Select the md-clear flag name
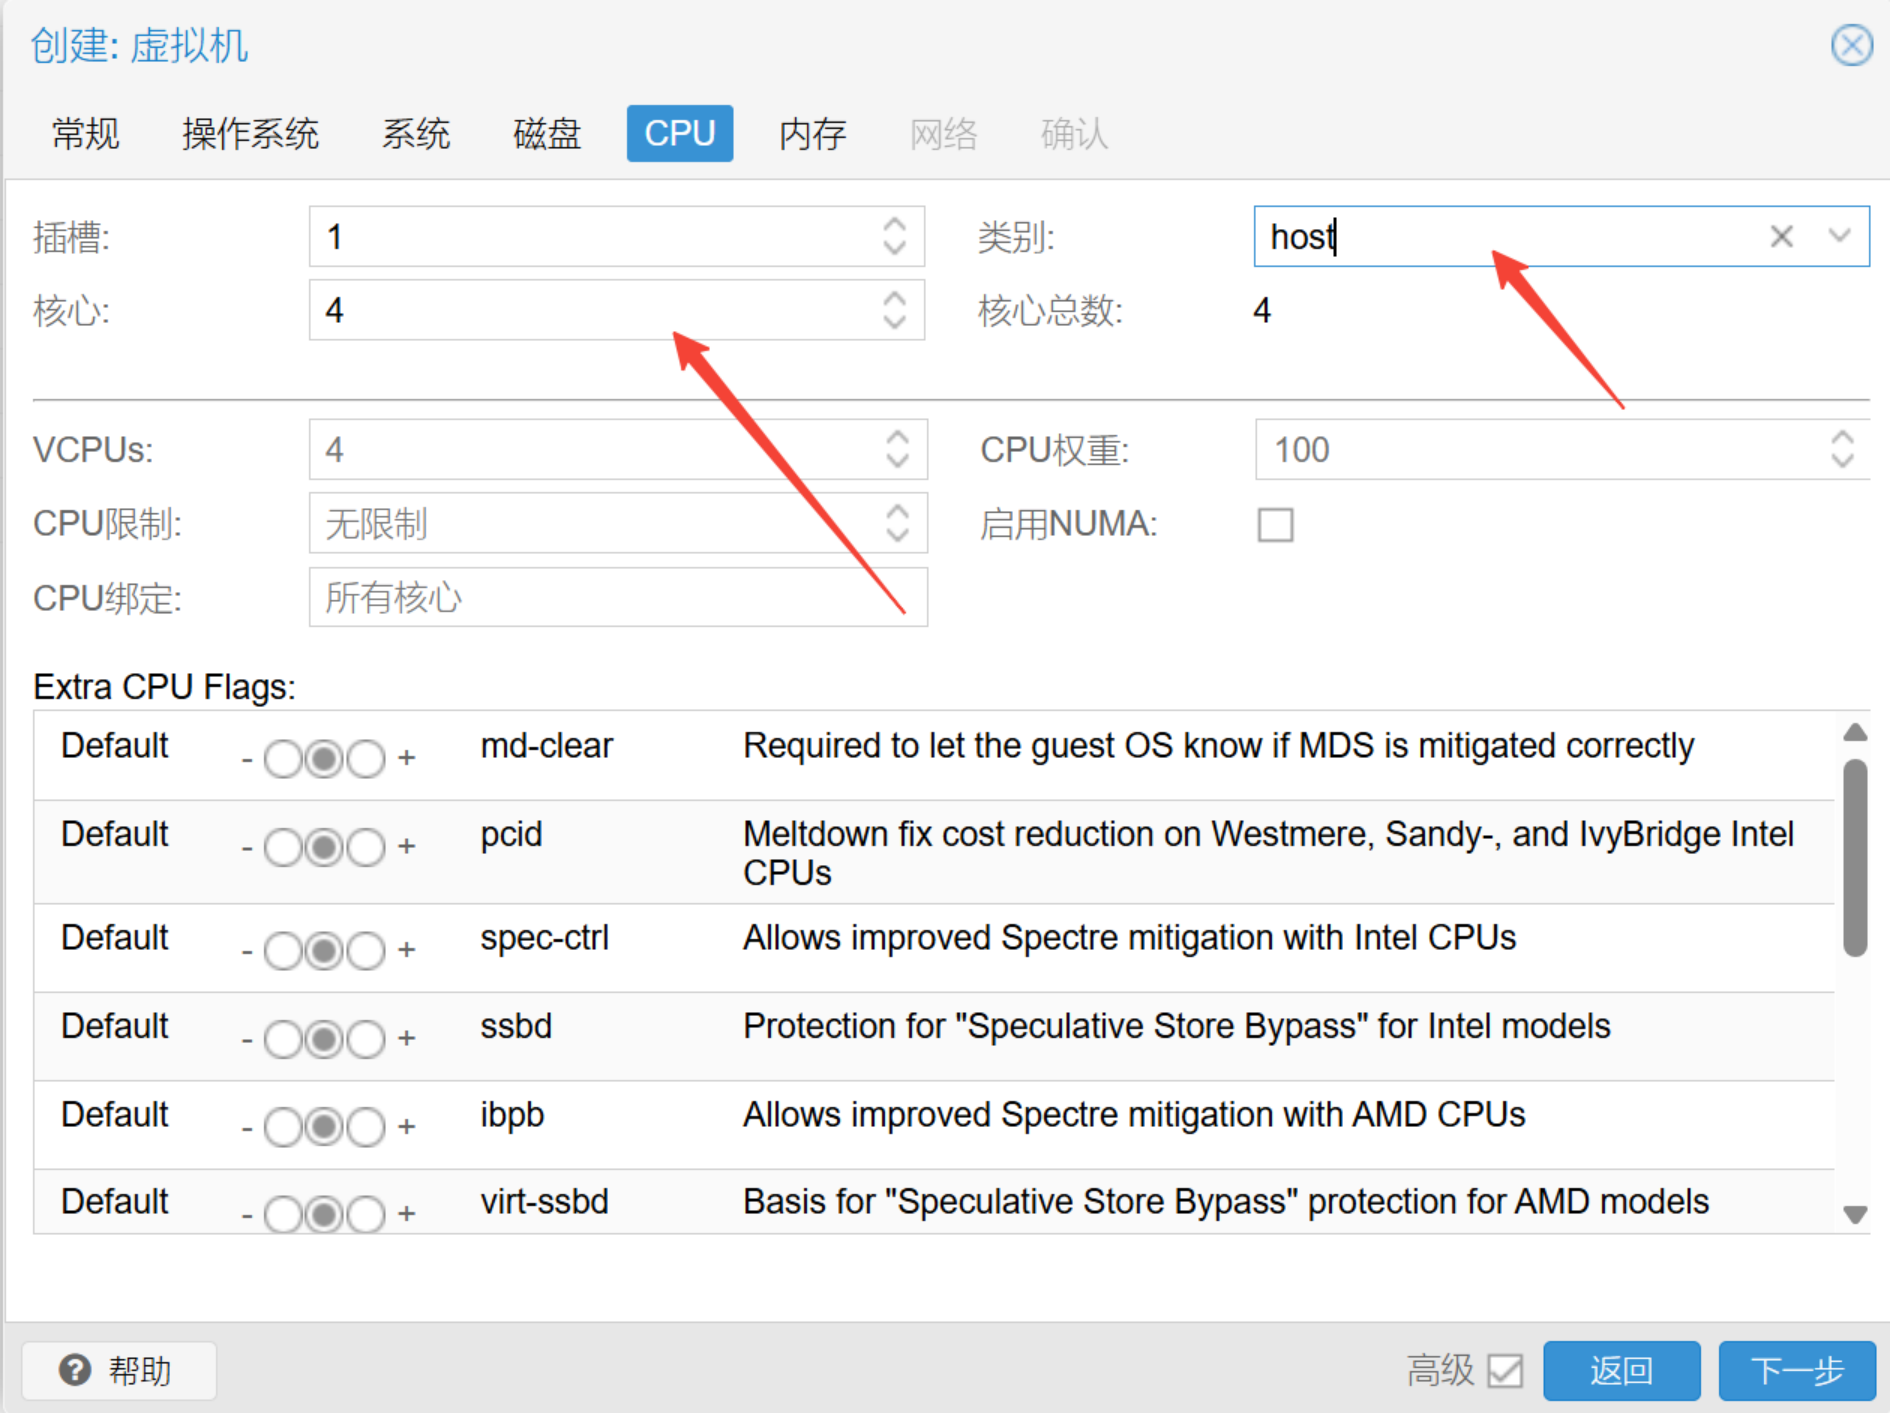This screenshot has width=1890, height=1413. click(546, 746)
